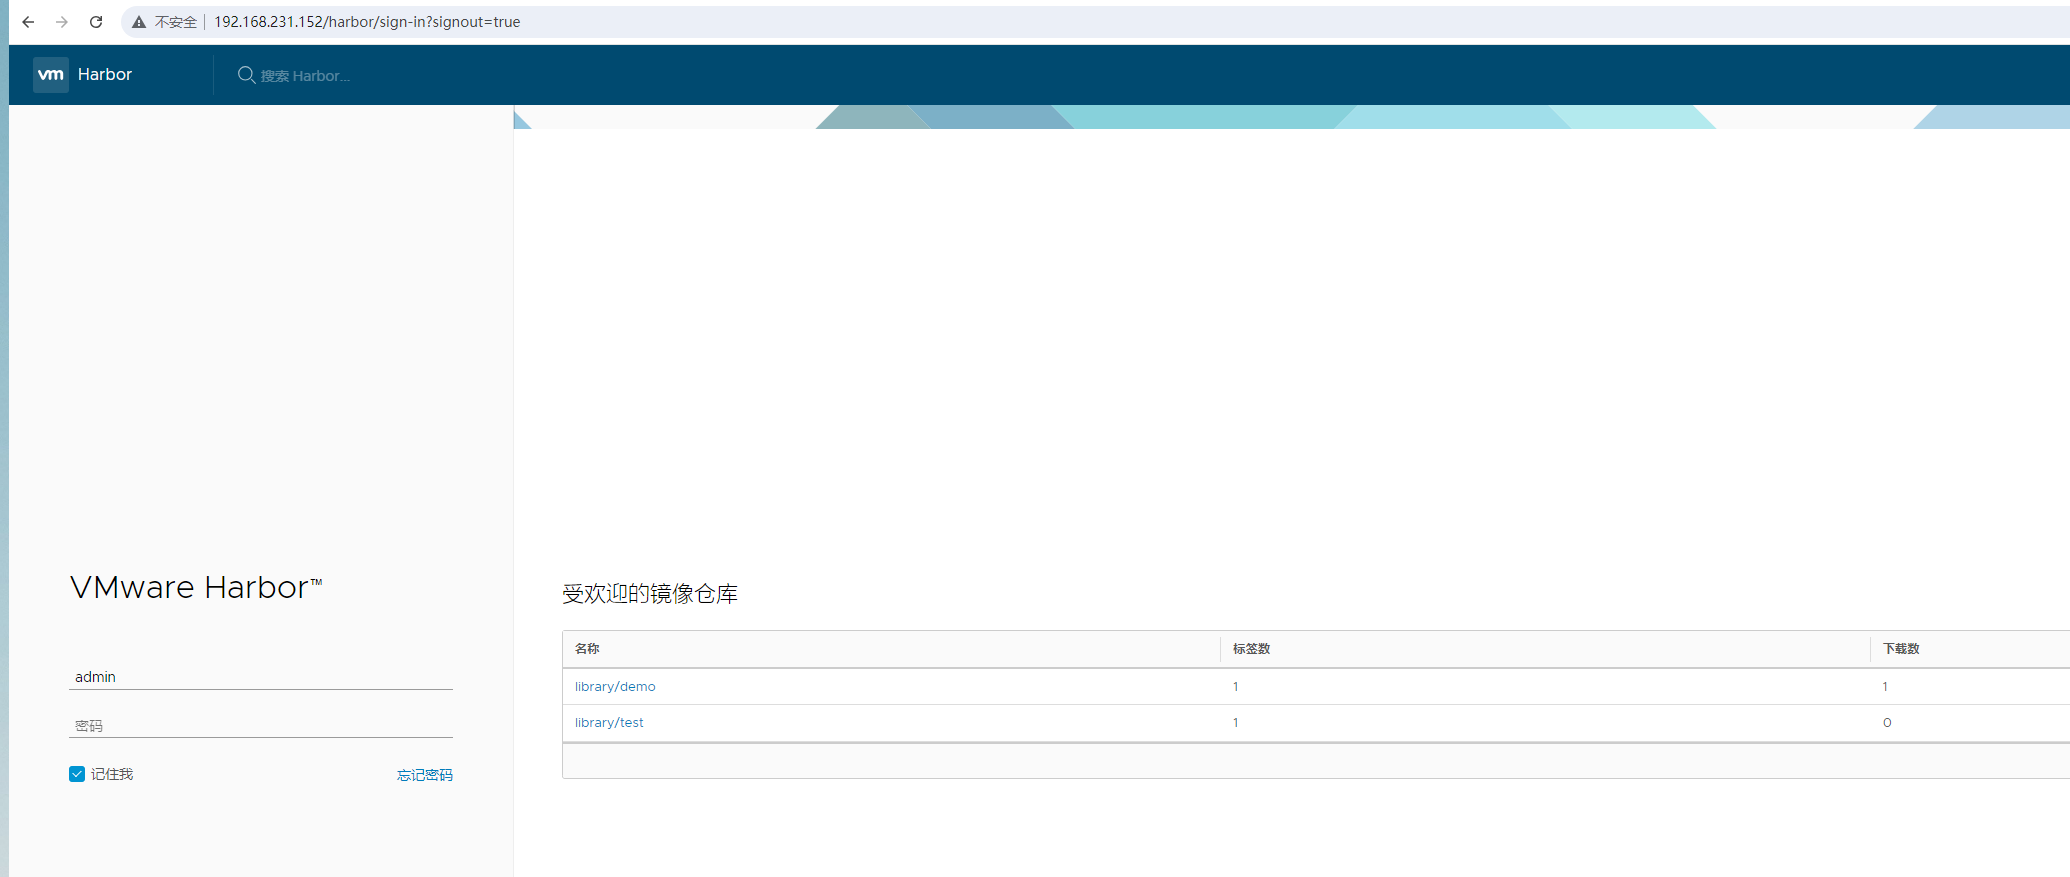Viewport: 2070px width, 877px height.
Task: Click the tag count of library/test
Action: coord(1236,723)
